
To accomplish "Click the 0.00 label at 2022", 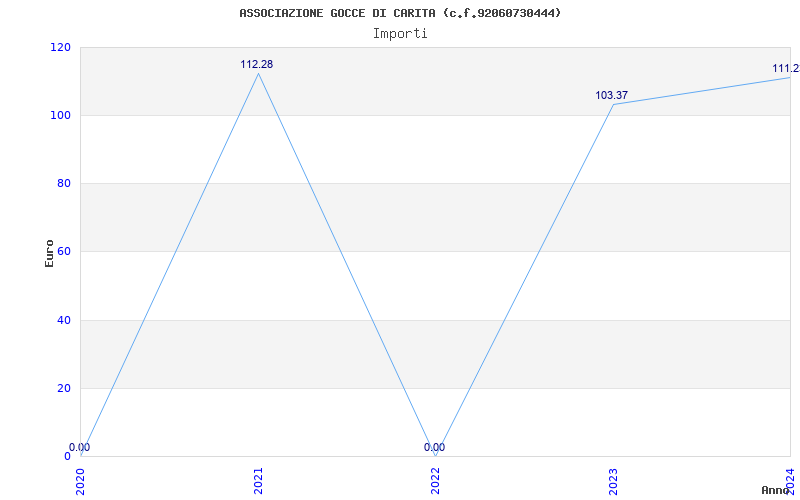I will pyautogui.click(x=434, y=447).
